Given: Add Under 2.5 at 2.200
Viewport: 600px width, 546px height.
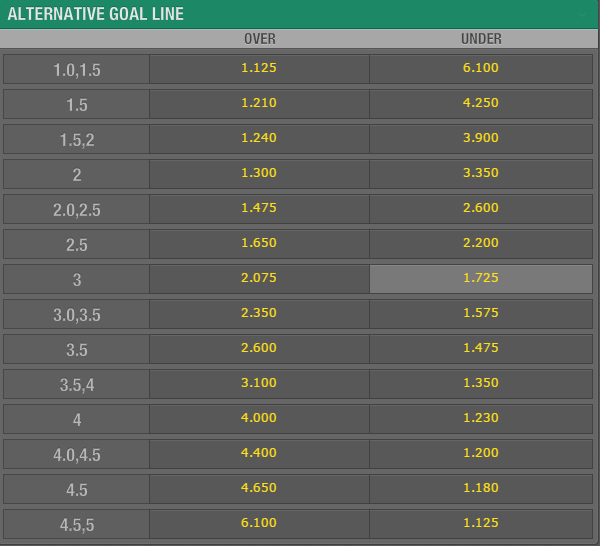Looking at the screenshot, I should (481, 244).
